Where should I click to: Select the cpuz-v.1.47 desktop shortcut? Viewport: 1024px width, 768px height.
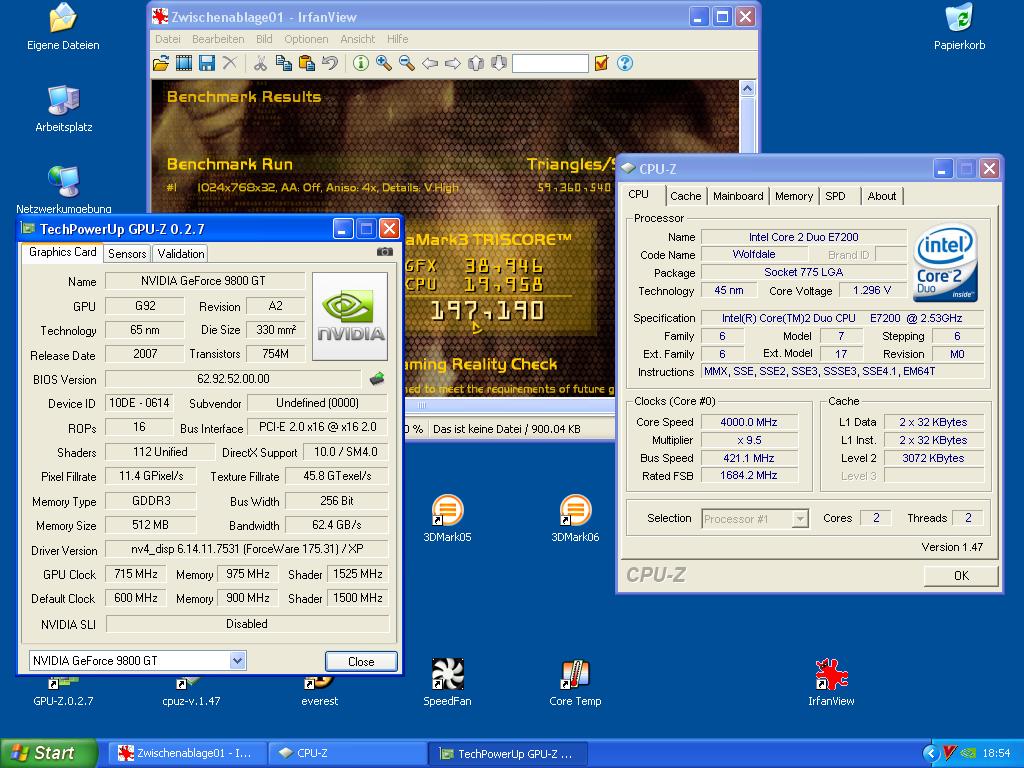click(191, 694)
